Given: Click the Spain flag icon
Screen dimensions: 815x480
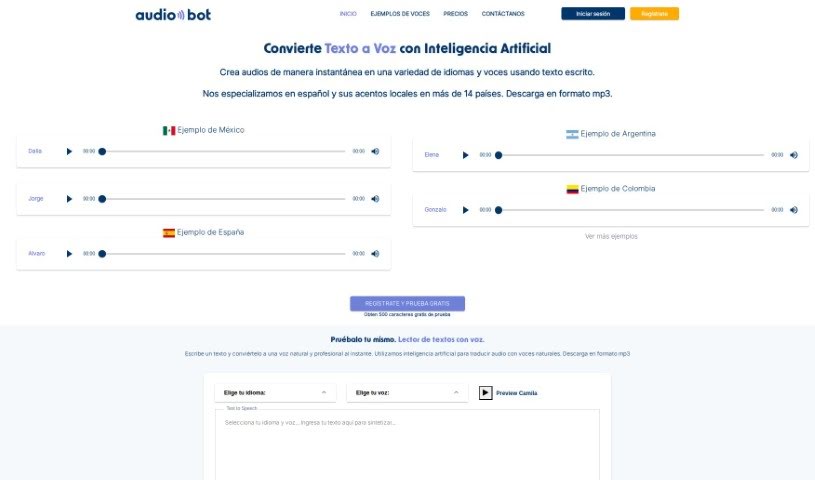Looking at the screenshot, I should [x=169, y=233].
